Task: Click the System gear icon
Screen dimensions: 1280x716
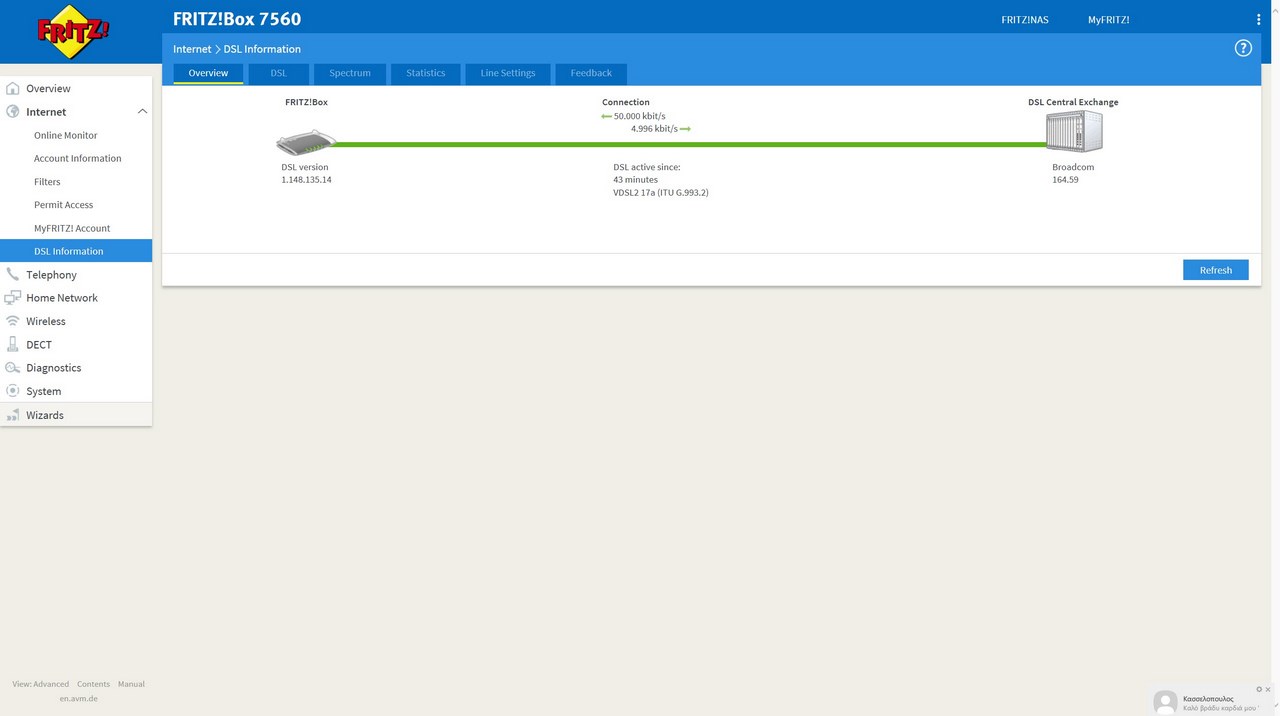Action: click(13, 391)
